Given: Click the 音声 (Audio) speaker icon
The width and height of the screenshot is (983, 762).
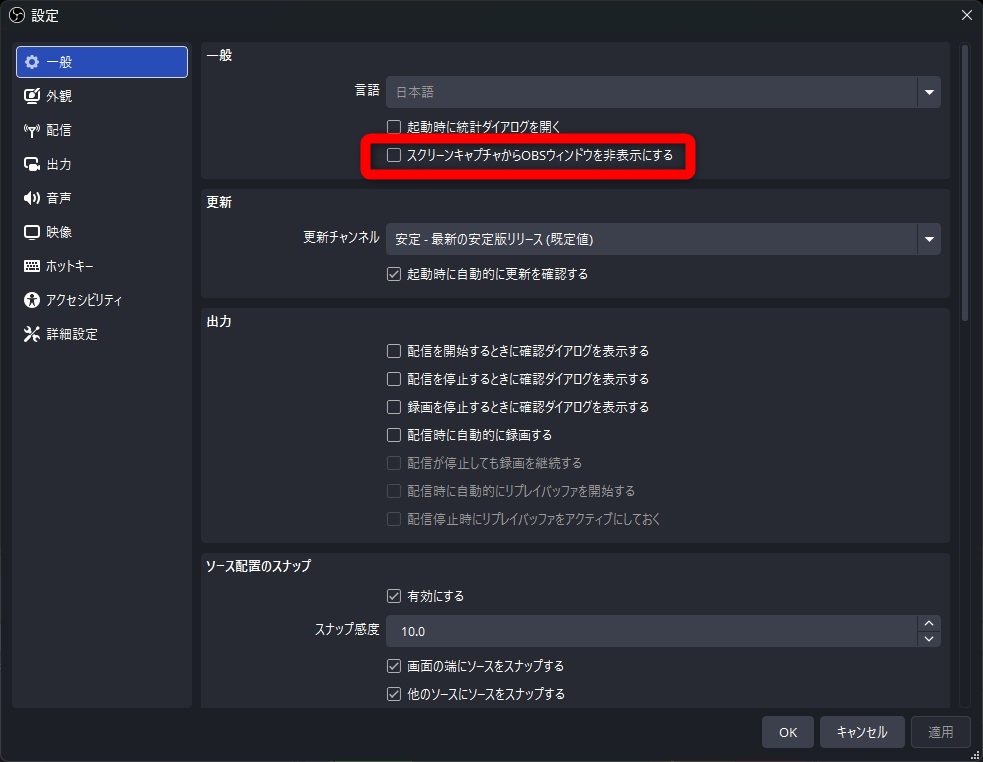Looking at the screenshot, I should (31, 198).
